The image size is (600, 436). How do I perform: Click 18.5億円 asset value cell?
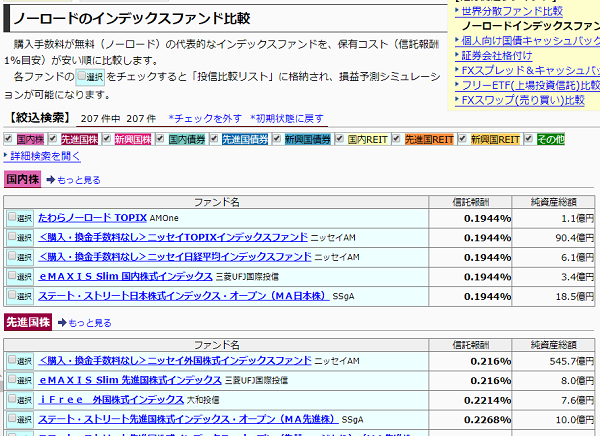553,296
